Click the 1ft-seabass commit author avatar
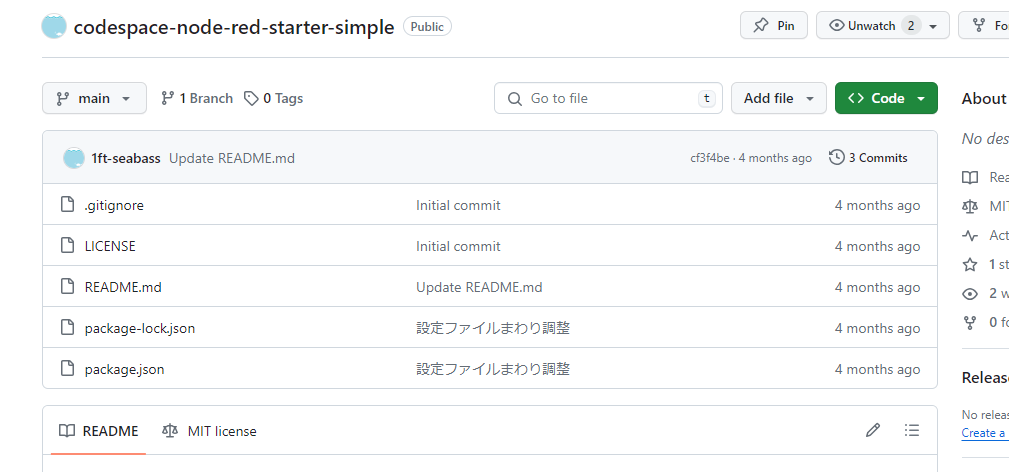The width and height of the screenshot is (1009, 472). (x=74, y=158)
